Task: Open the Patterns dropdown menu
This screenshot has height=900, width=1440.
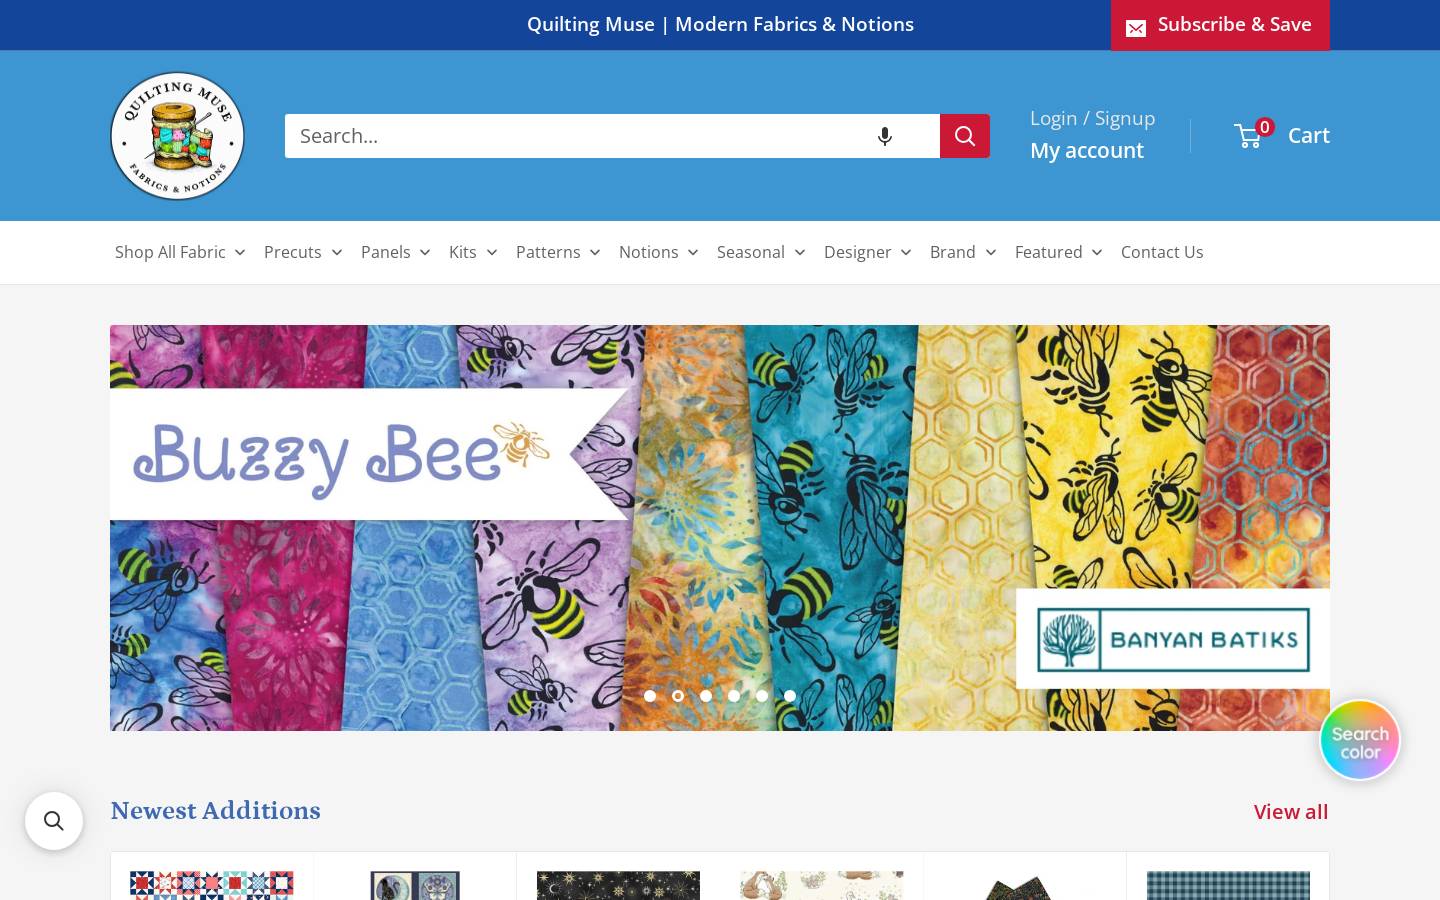Action: 558,252
